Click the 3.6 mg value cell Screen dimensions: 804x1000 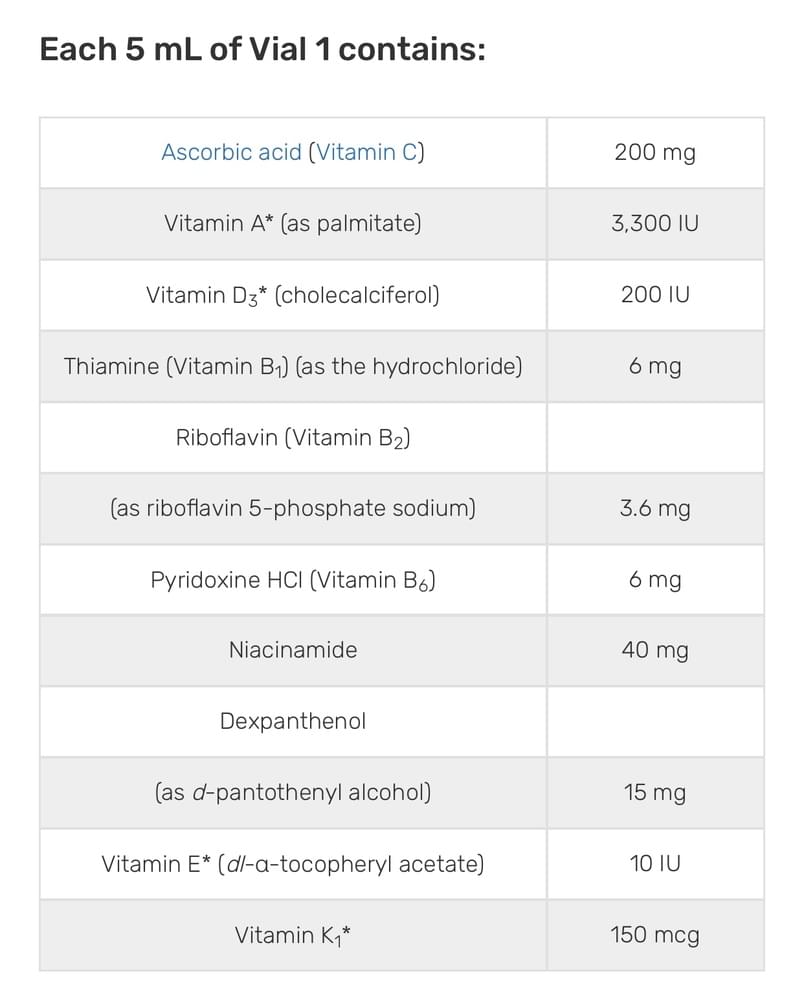655,508
